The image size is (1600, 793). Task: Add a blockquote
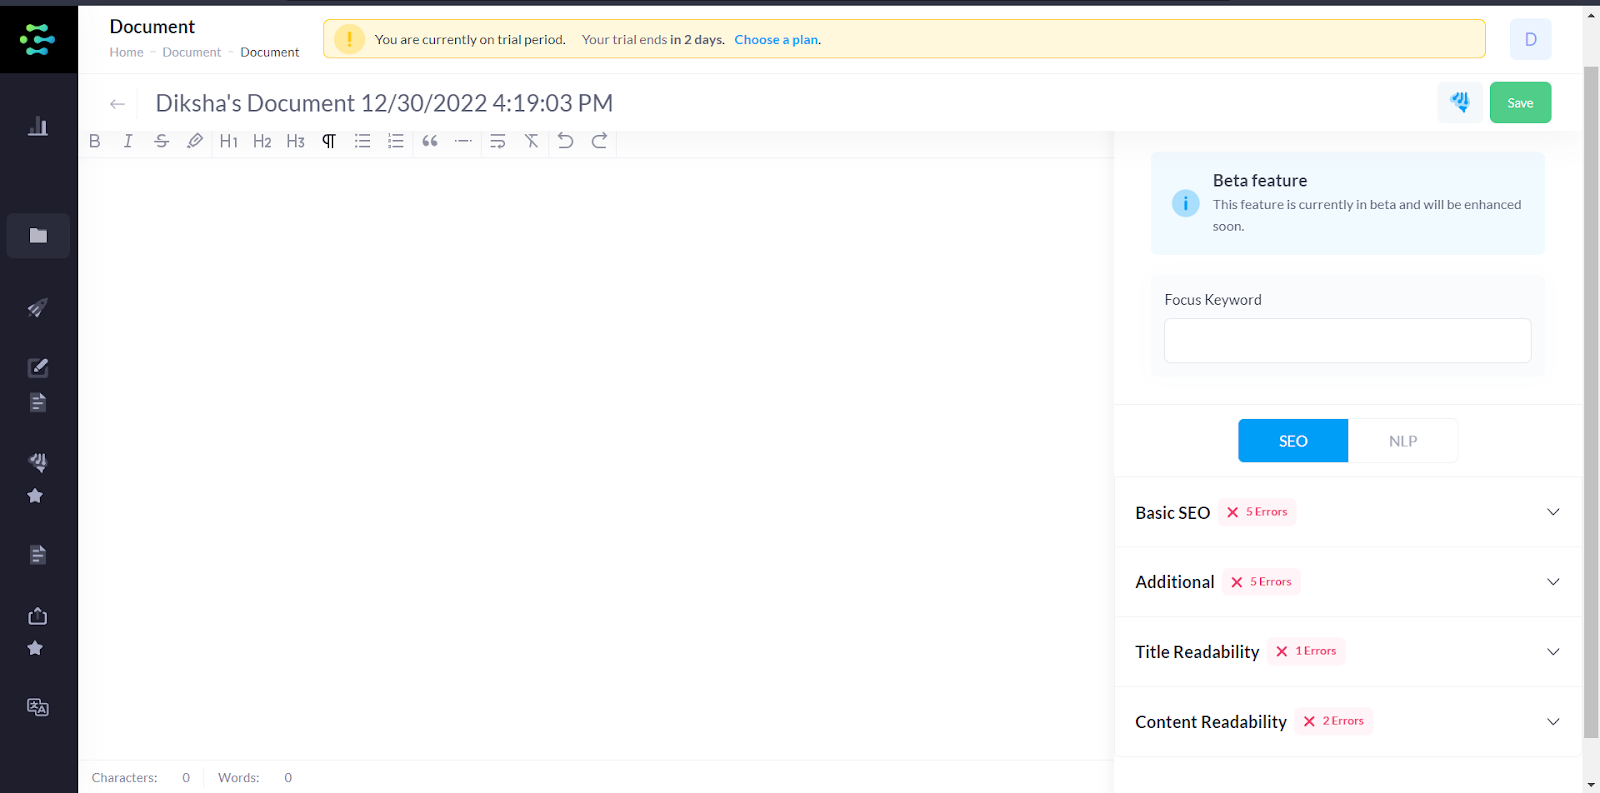tap(430, 141)
